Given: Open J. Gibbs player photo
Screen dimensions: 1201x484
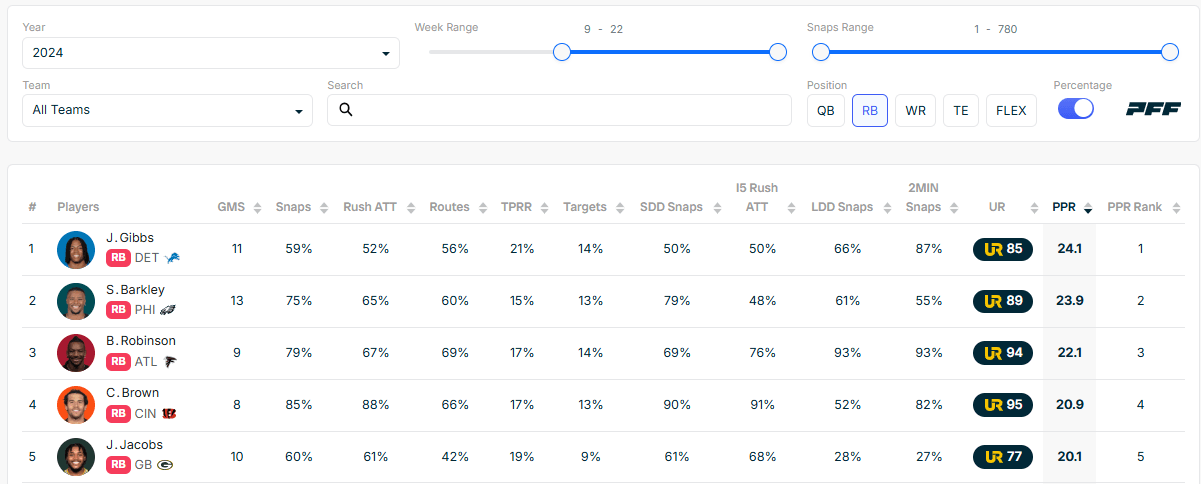Looking at the screenshot, I should (76, 249).
